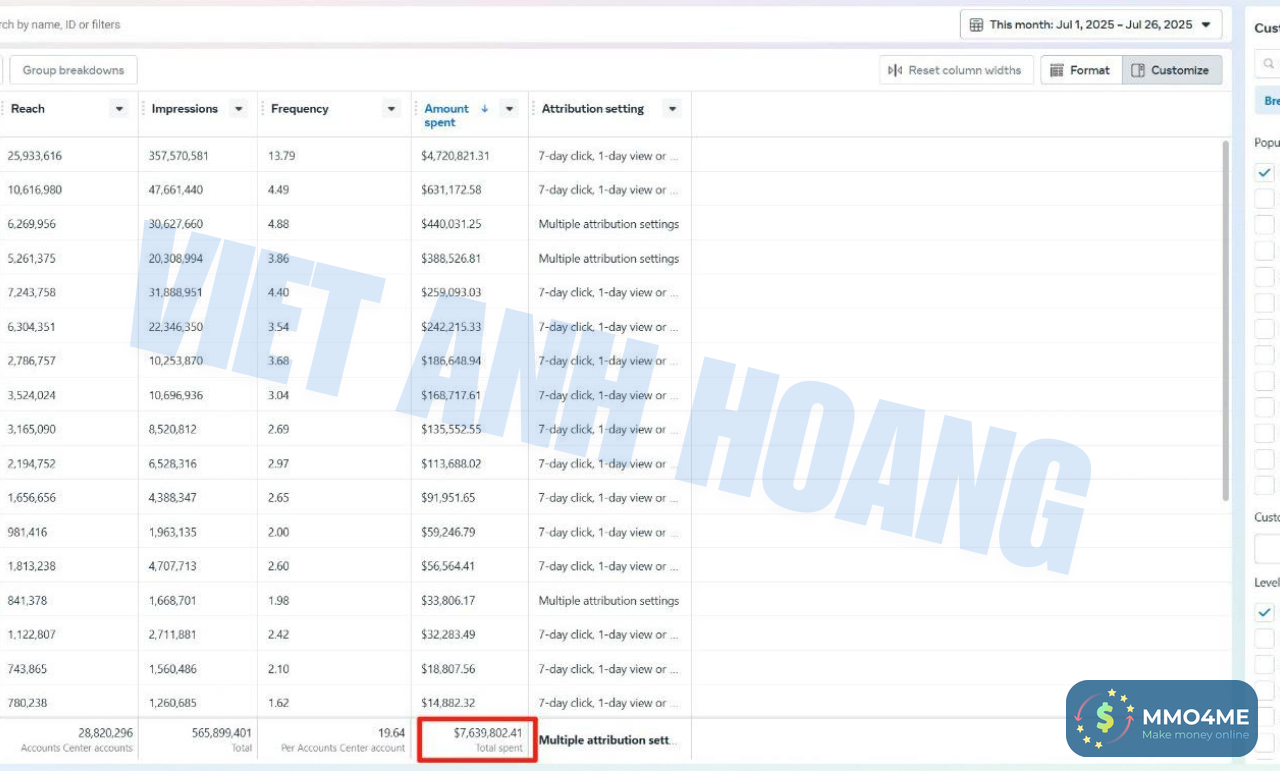Viewport: 1280px width, 771px height.
Task: Select the $113,688.02 amount spent cell
Action: click(x=451, y=464)
